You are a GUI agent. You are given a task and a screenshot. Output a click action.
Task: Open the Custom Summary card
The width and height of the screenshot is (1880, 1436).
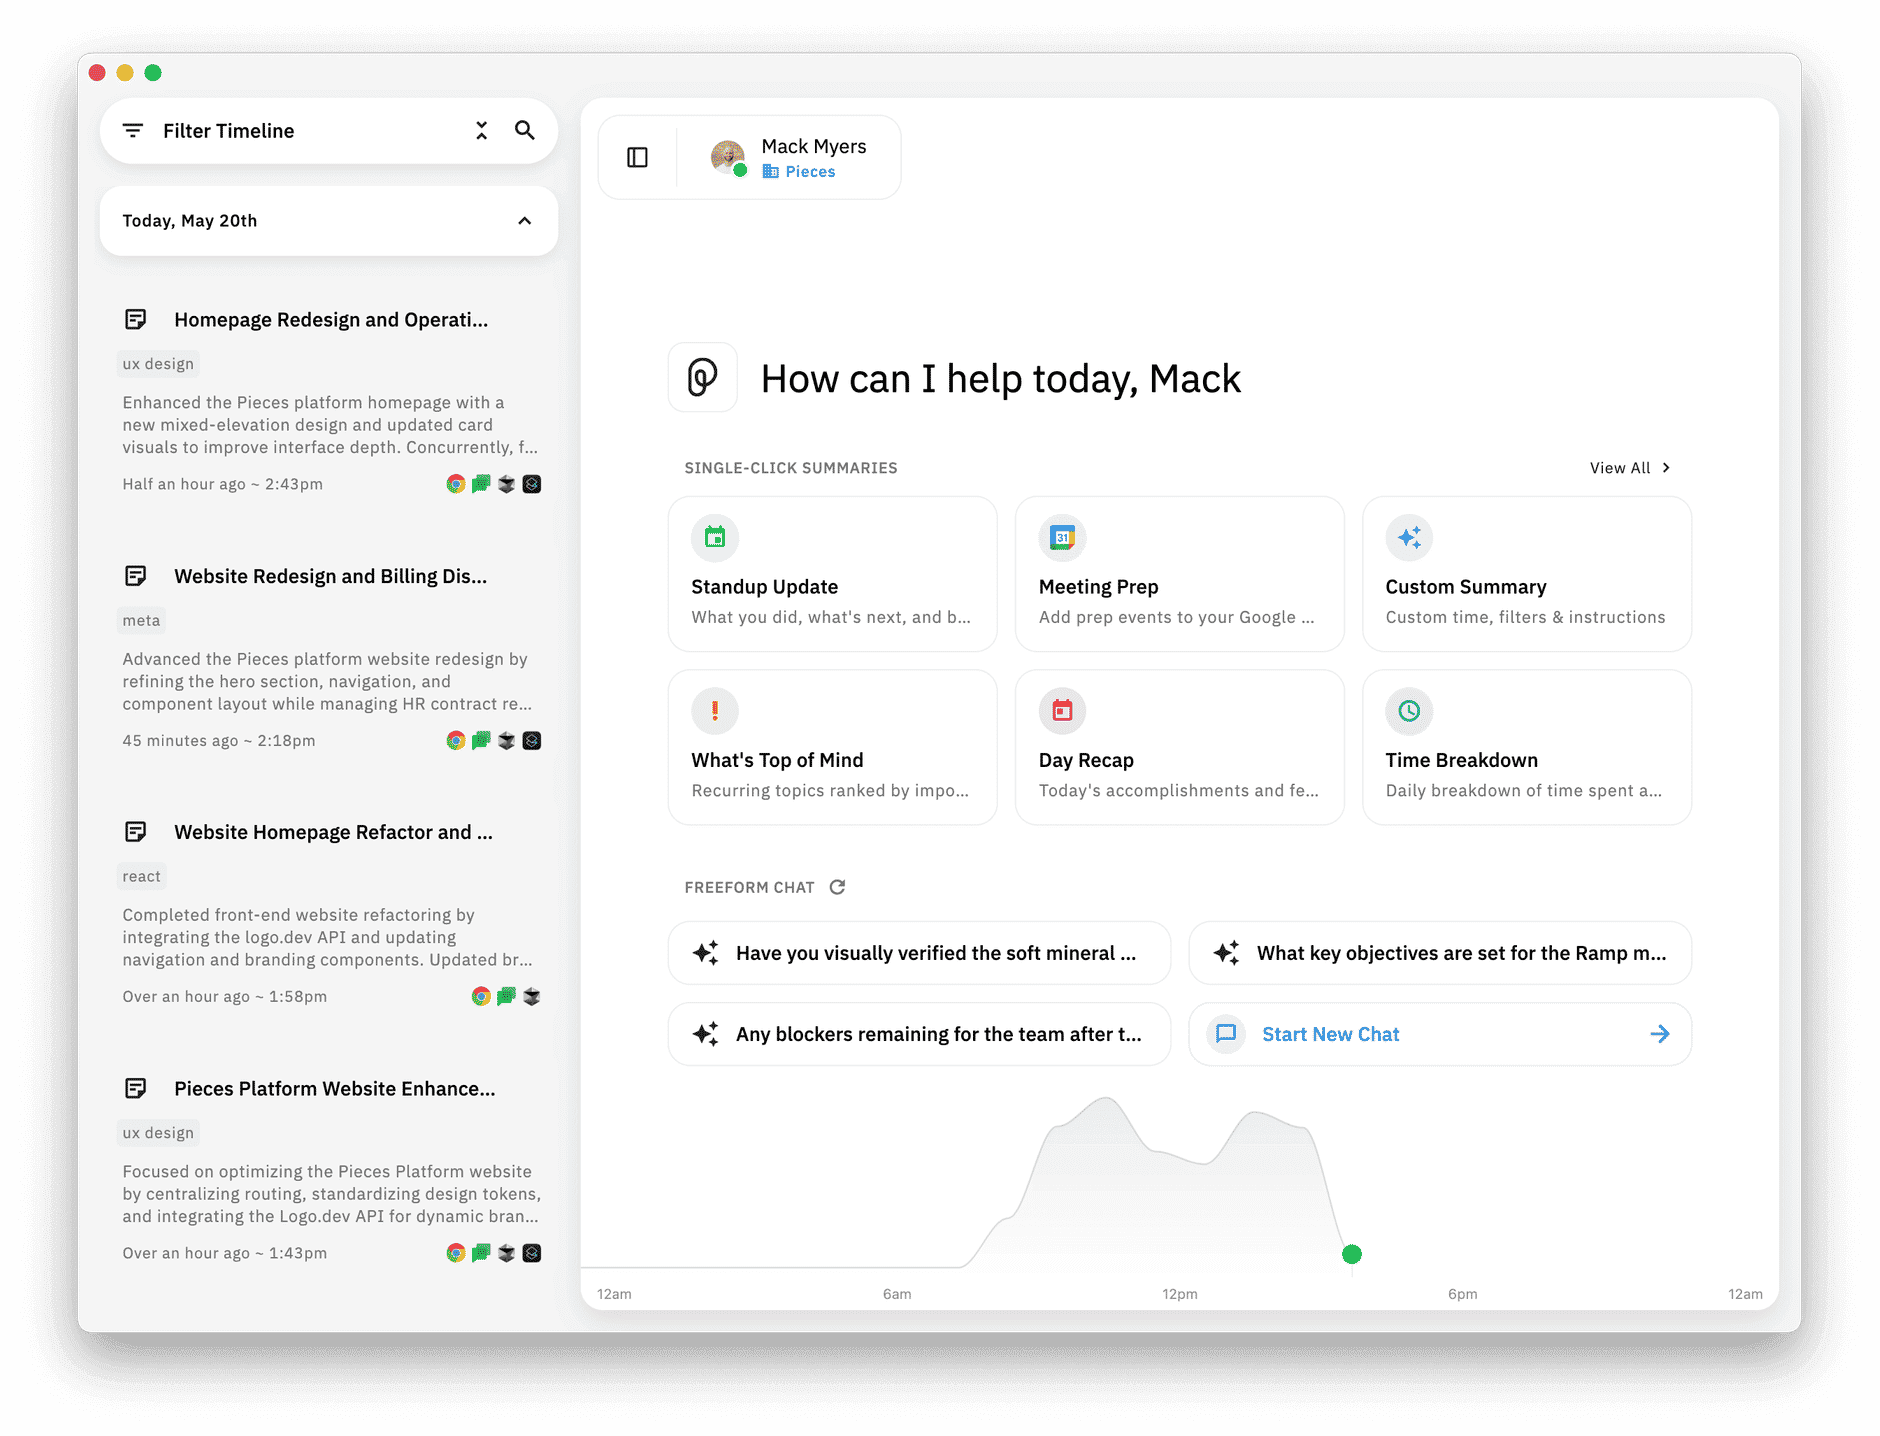pos(1527,574)
